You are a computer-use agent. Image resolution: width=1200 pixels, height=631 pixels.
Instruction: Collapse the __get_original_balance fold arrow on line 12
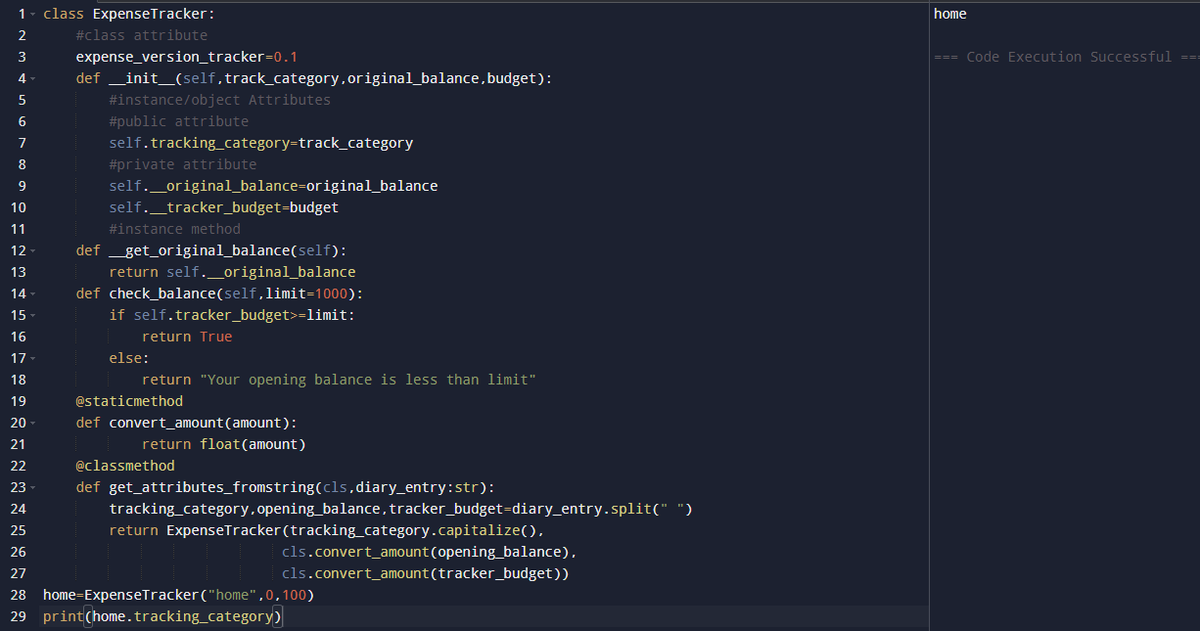click(32, 251)
